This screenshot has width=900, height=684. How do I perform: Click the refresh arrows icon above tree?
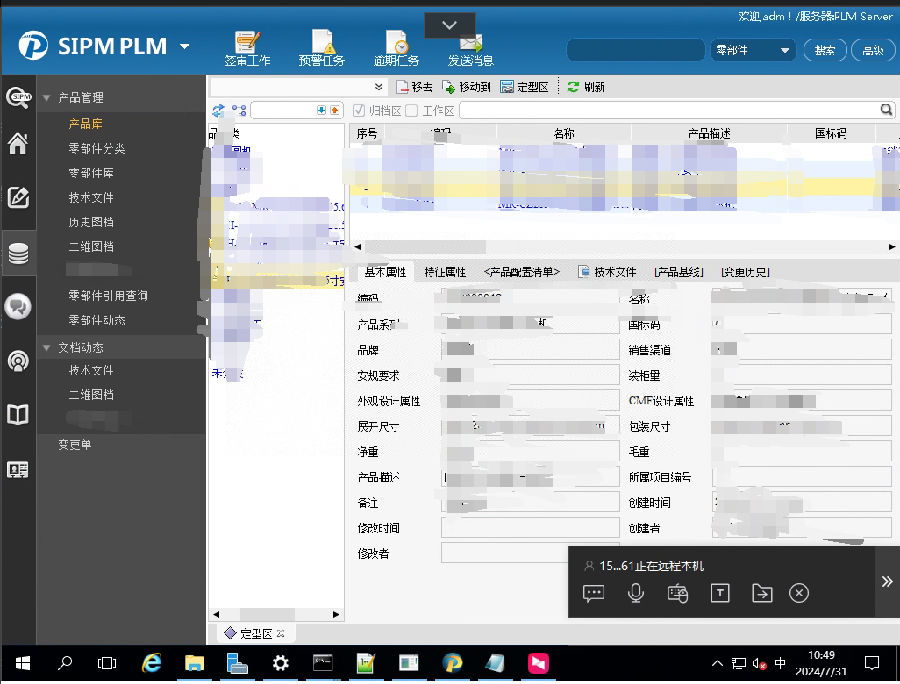coord(218,111)
